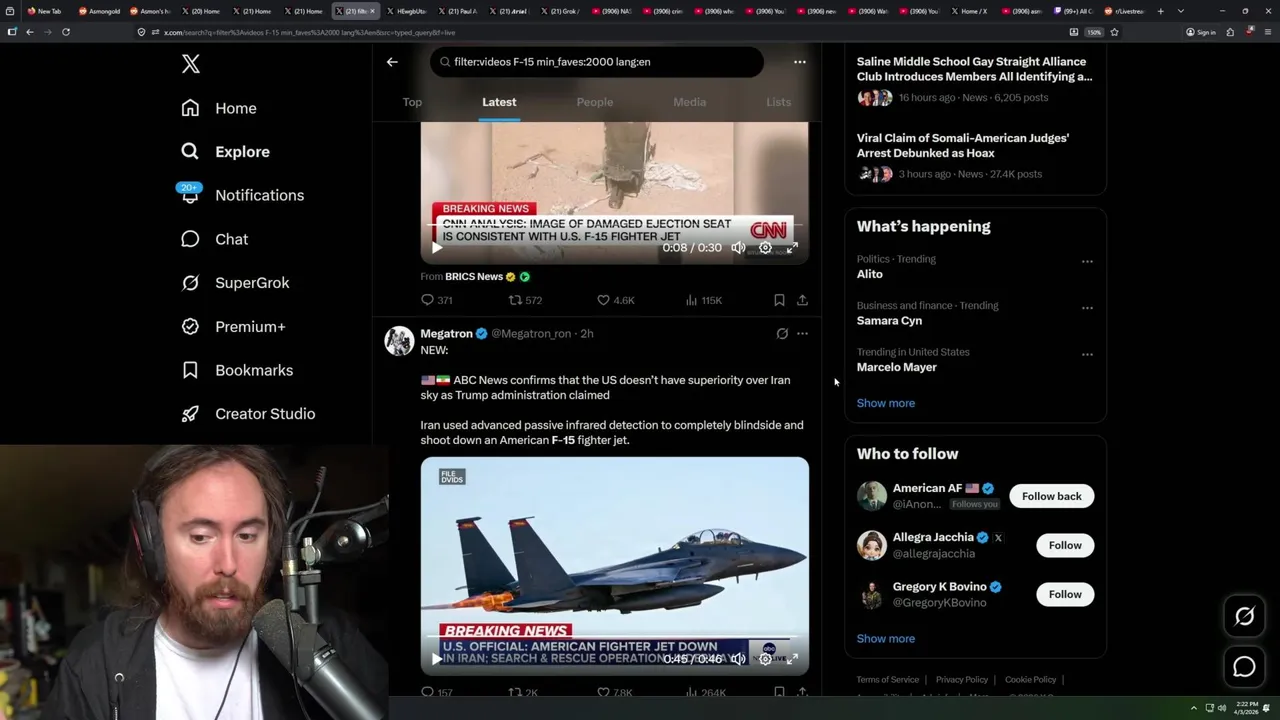The width and height of the screenshot is (1280, 720).
Task: Bookmark the BRICS News video post
Action: click(x=779, y=300)
